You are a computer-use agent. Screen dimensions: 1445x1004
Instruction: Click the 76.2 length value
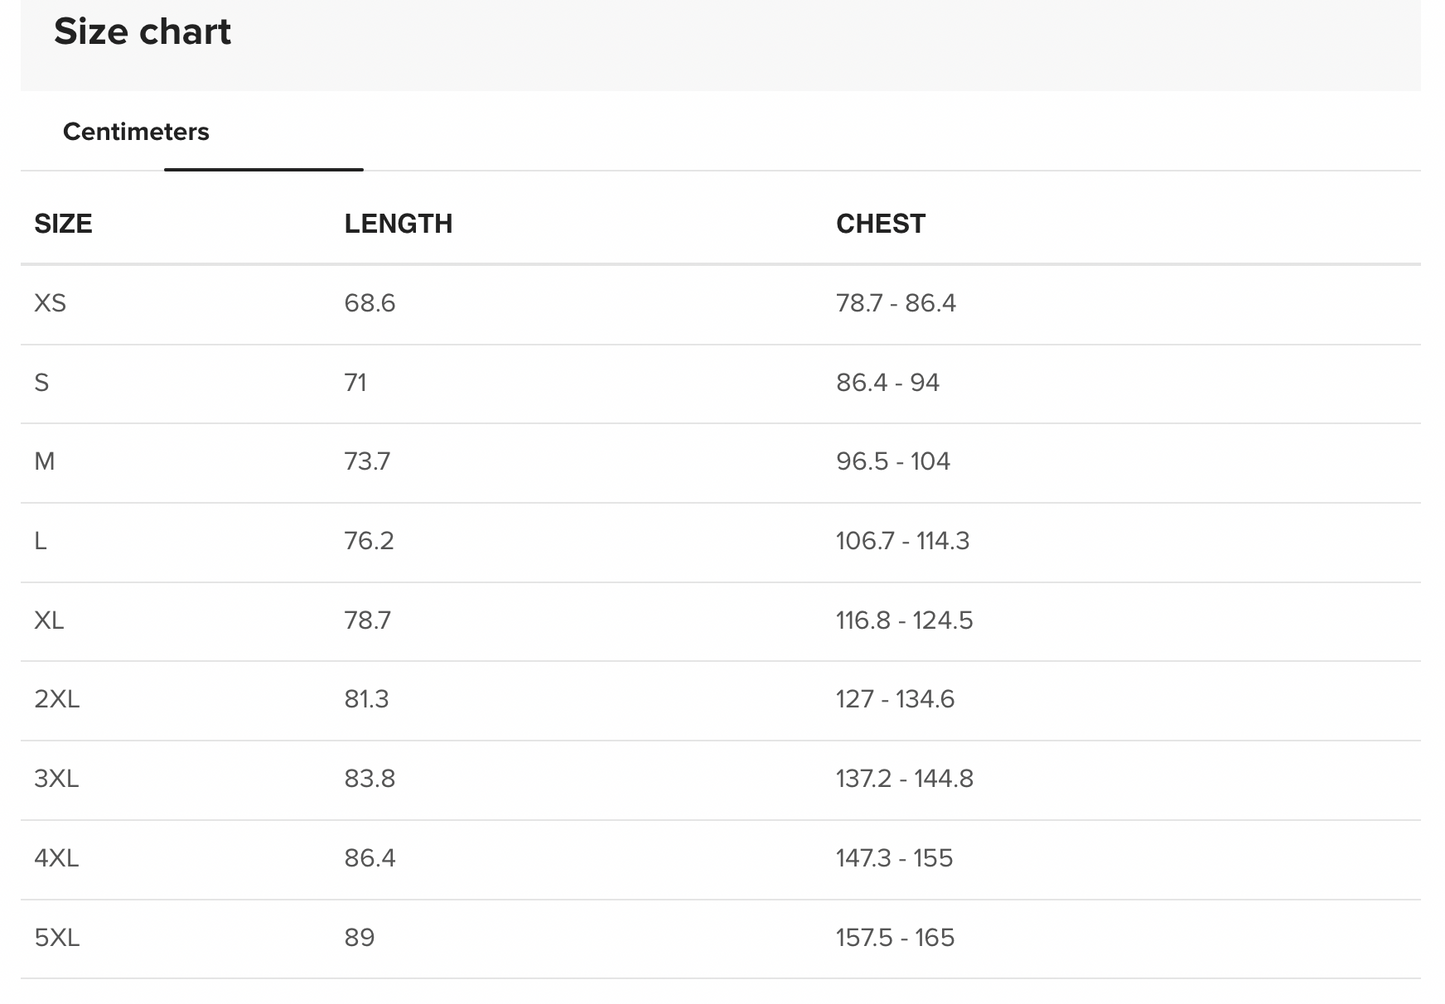[369, 541]
